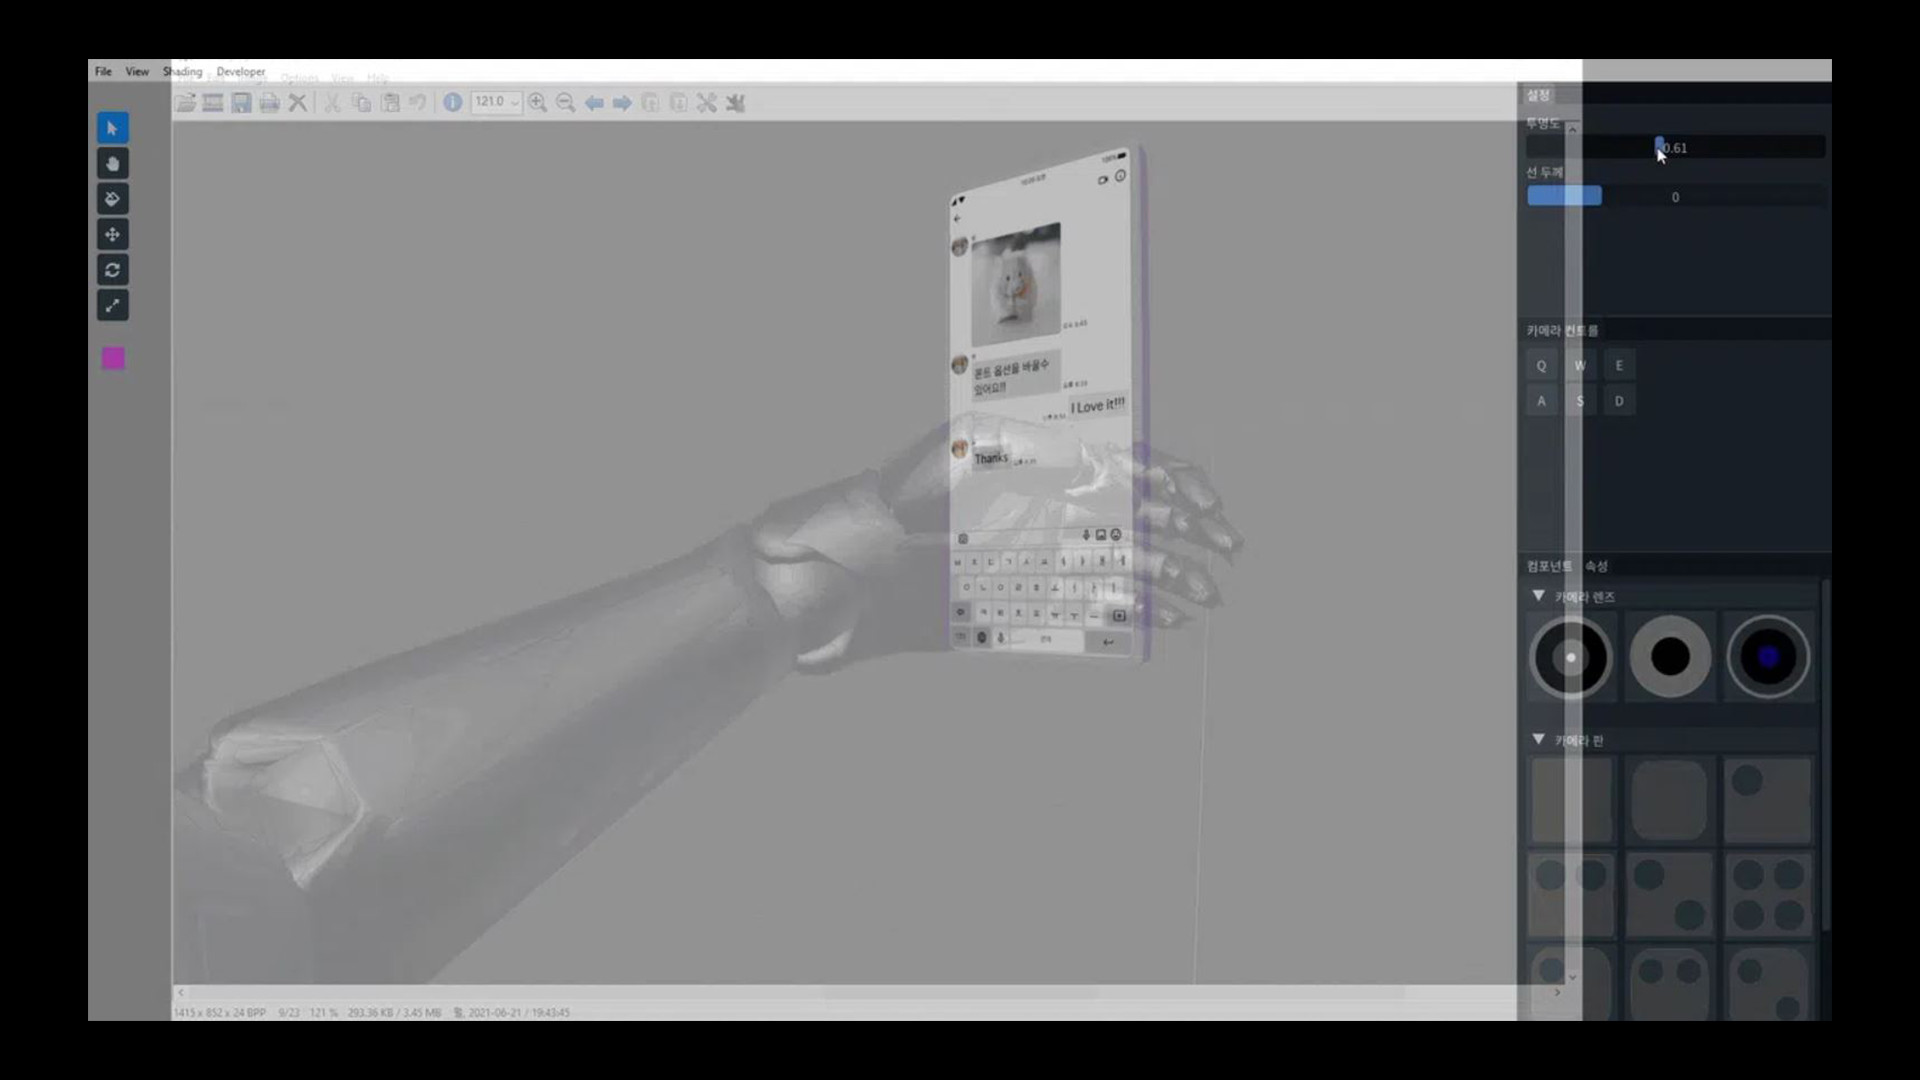The image size is (1920, 1080).
Task: Select the third camera lens thumbnail
Action: click(1768, 656)
